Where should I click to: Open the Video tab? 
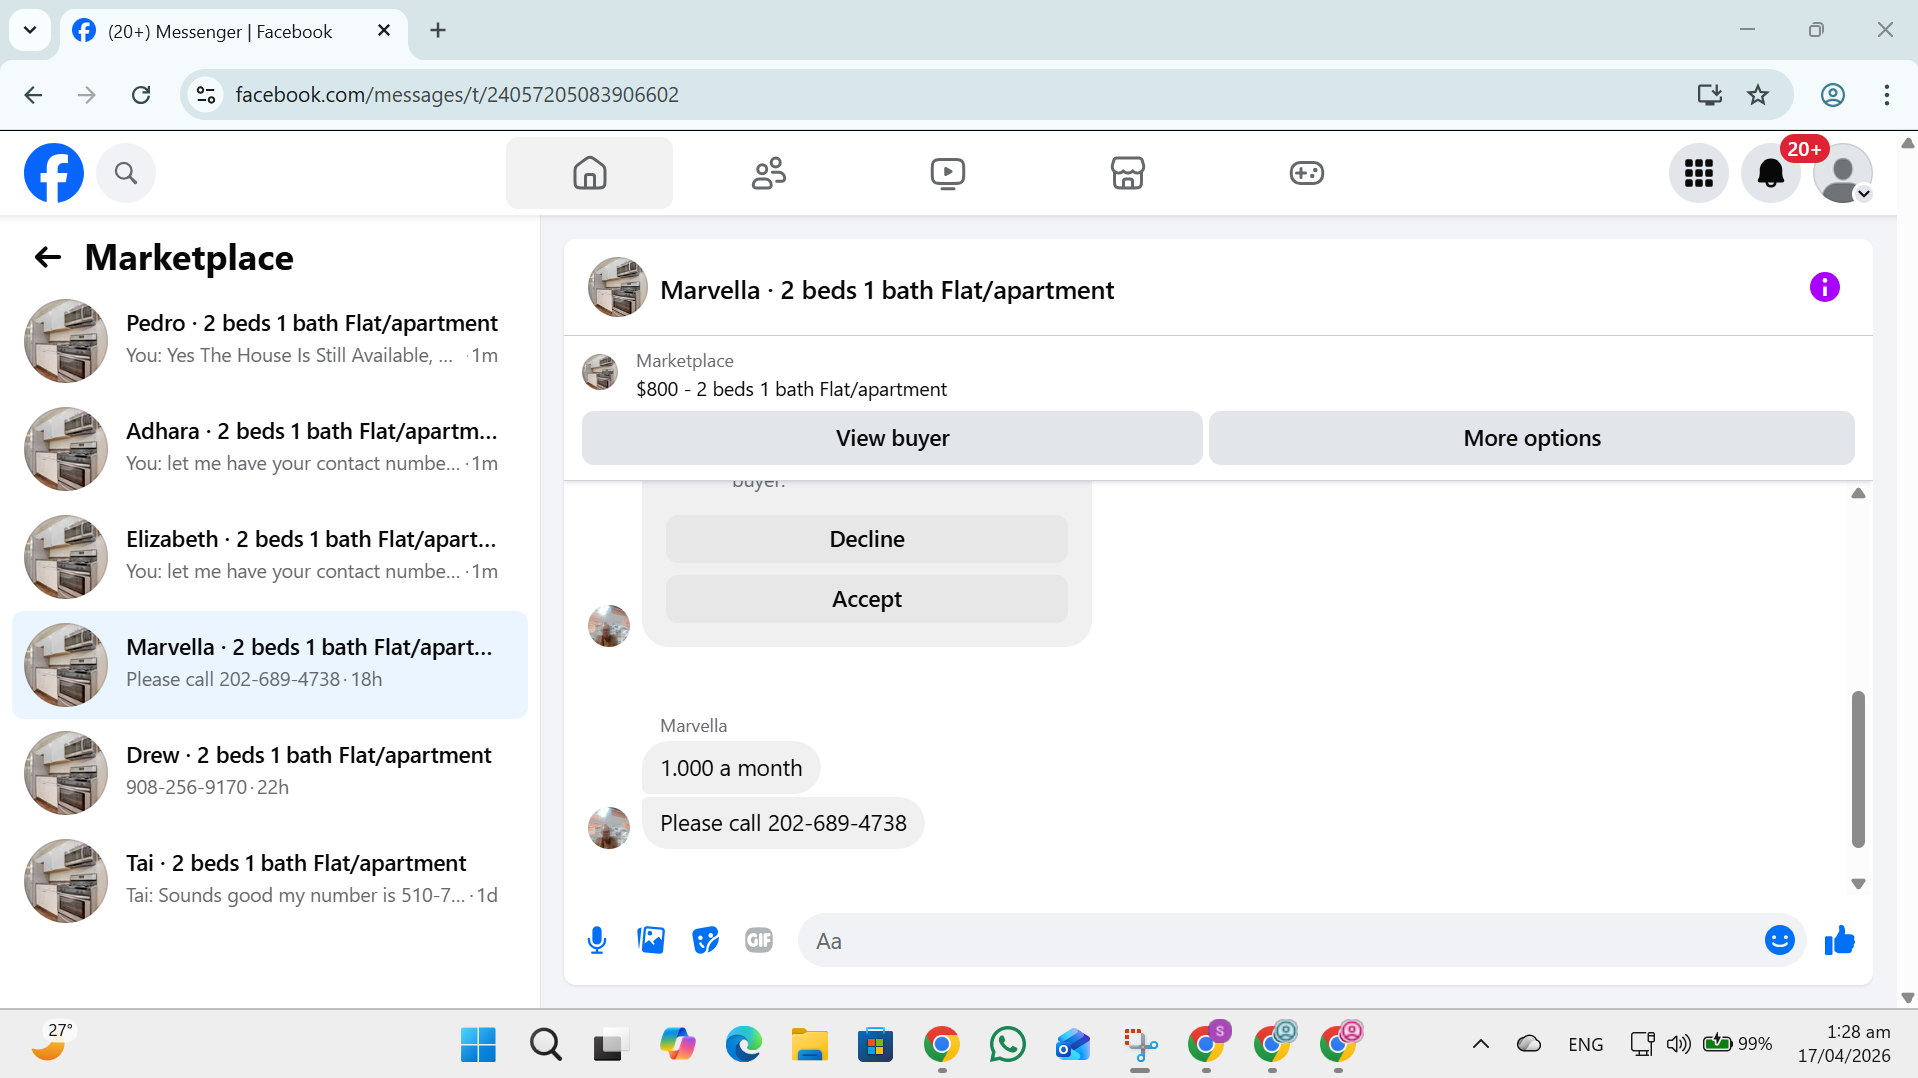tap(947, 173)
